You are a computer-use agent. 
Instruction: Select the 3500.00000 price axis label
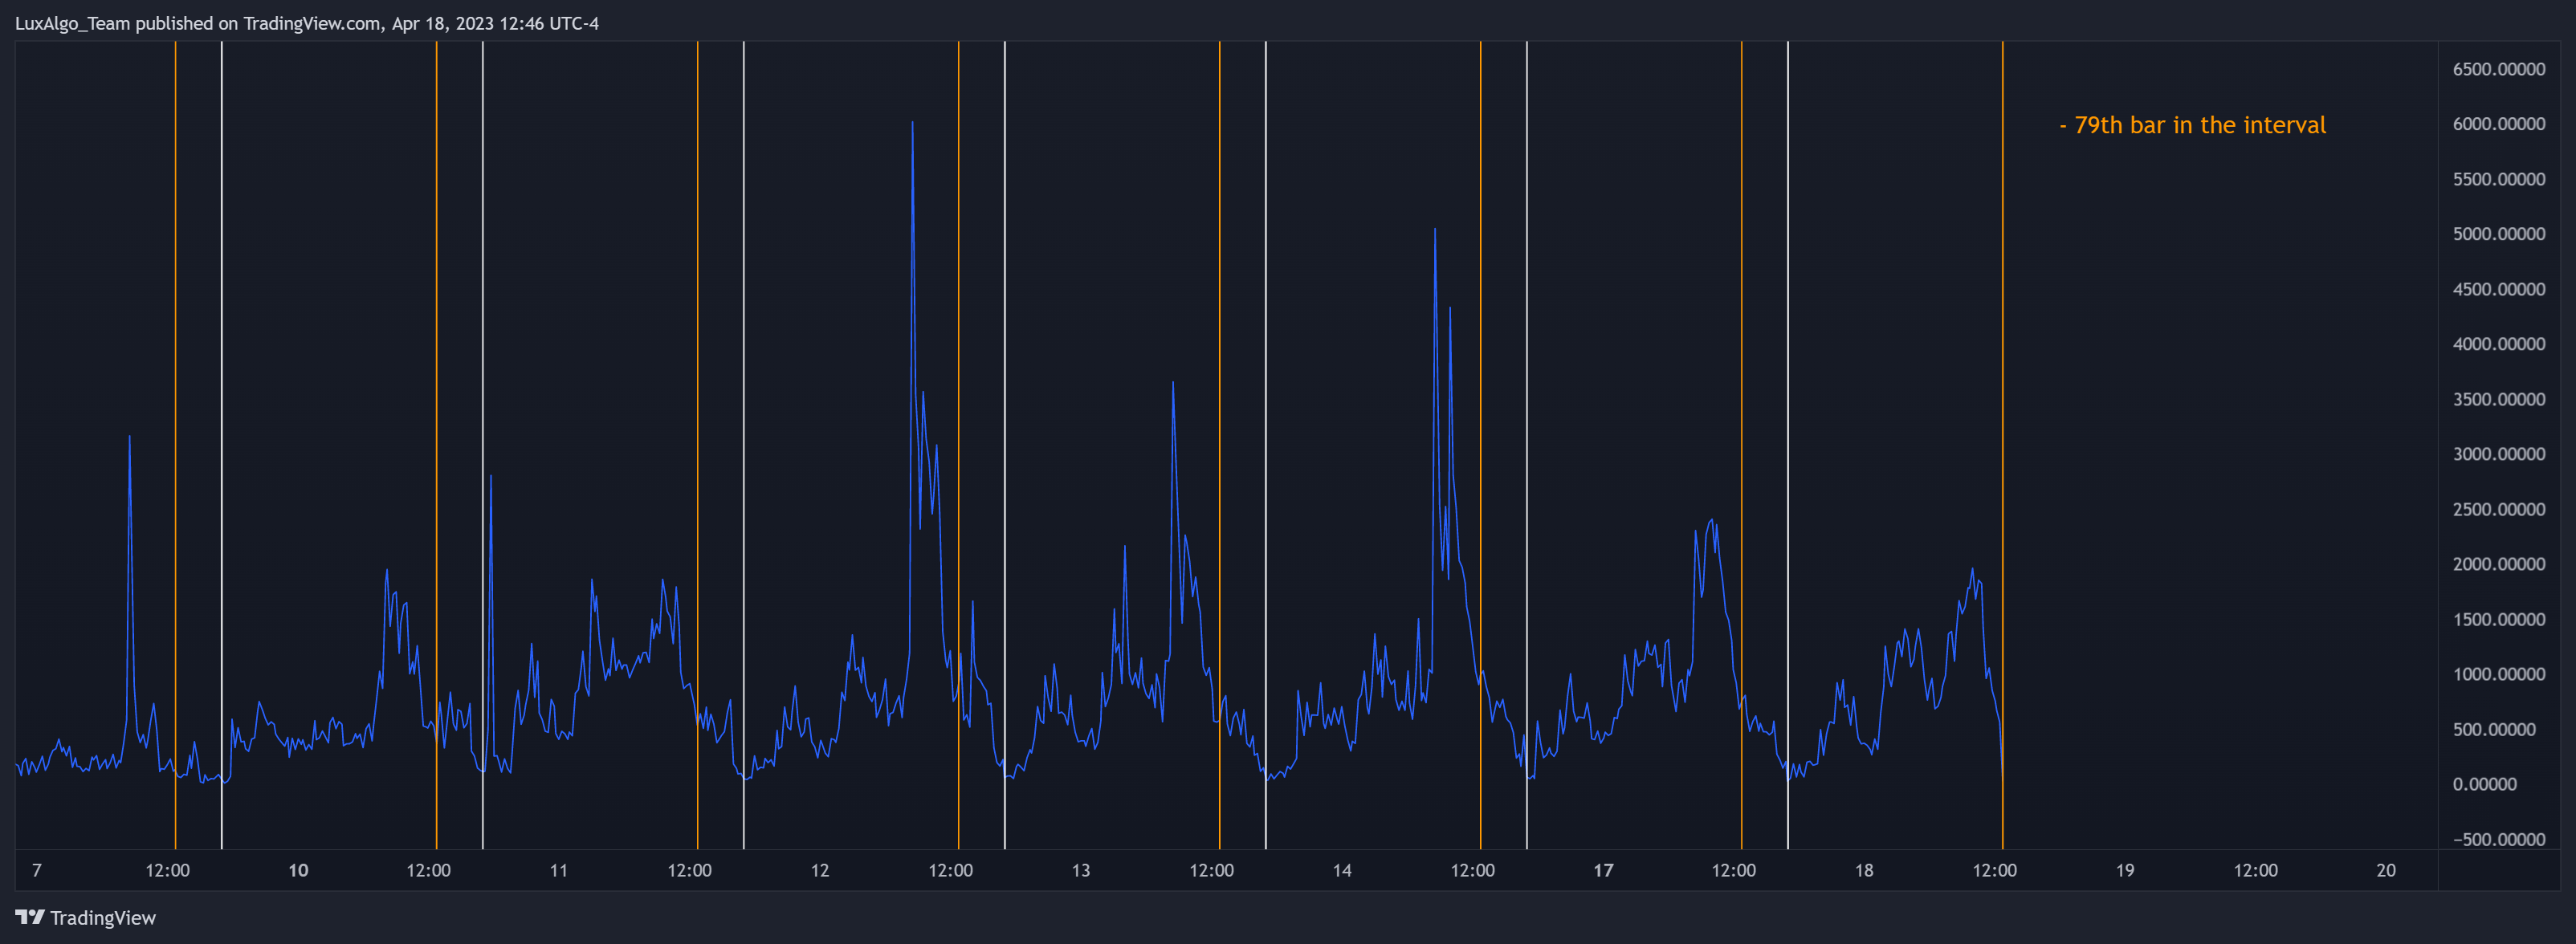2498,399
